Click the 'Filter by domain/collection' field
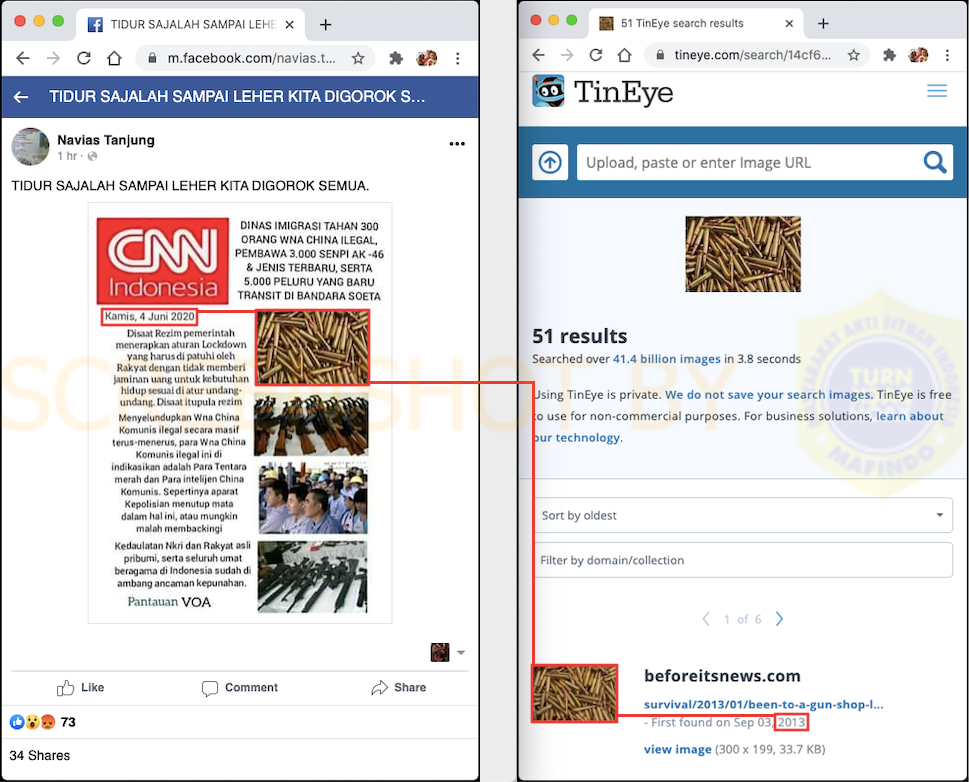This screenshot has height=782, width=969. click(x=742, y=560)
